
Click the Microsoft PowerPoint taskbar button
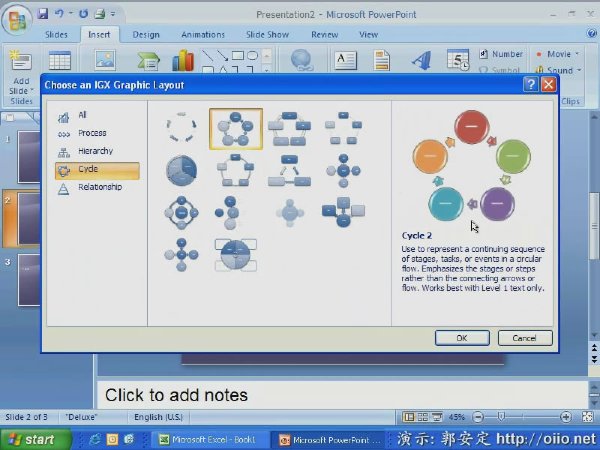click(330, 440)
